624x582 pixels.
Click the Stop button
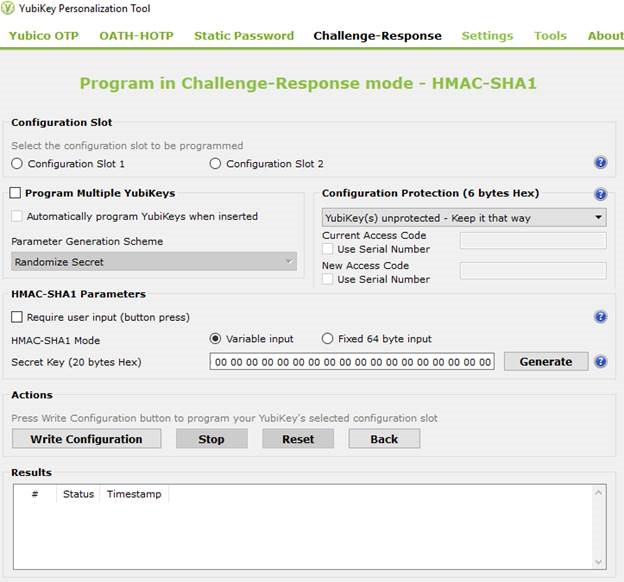[x=212, y=439]
